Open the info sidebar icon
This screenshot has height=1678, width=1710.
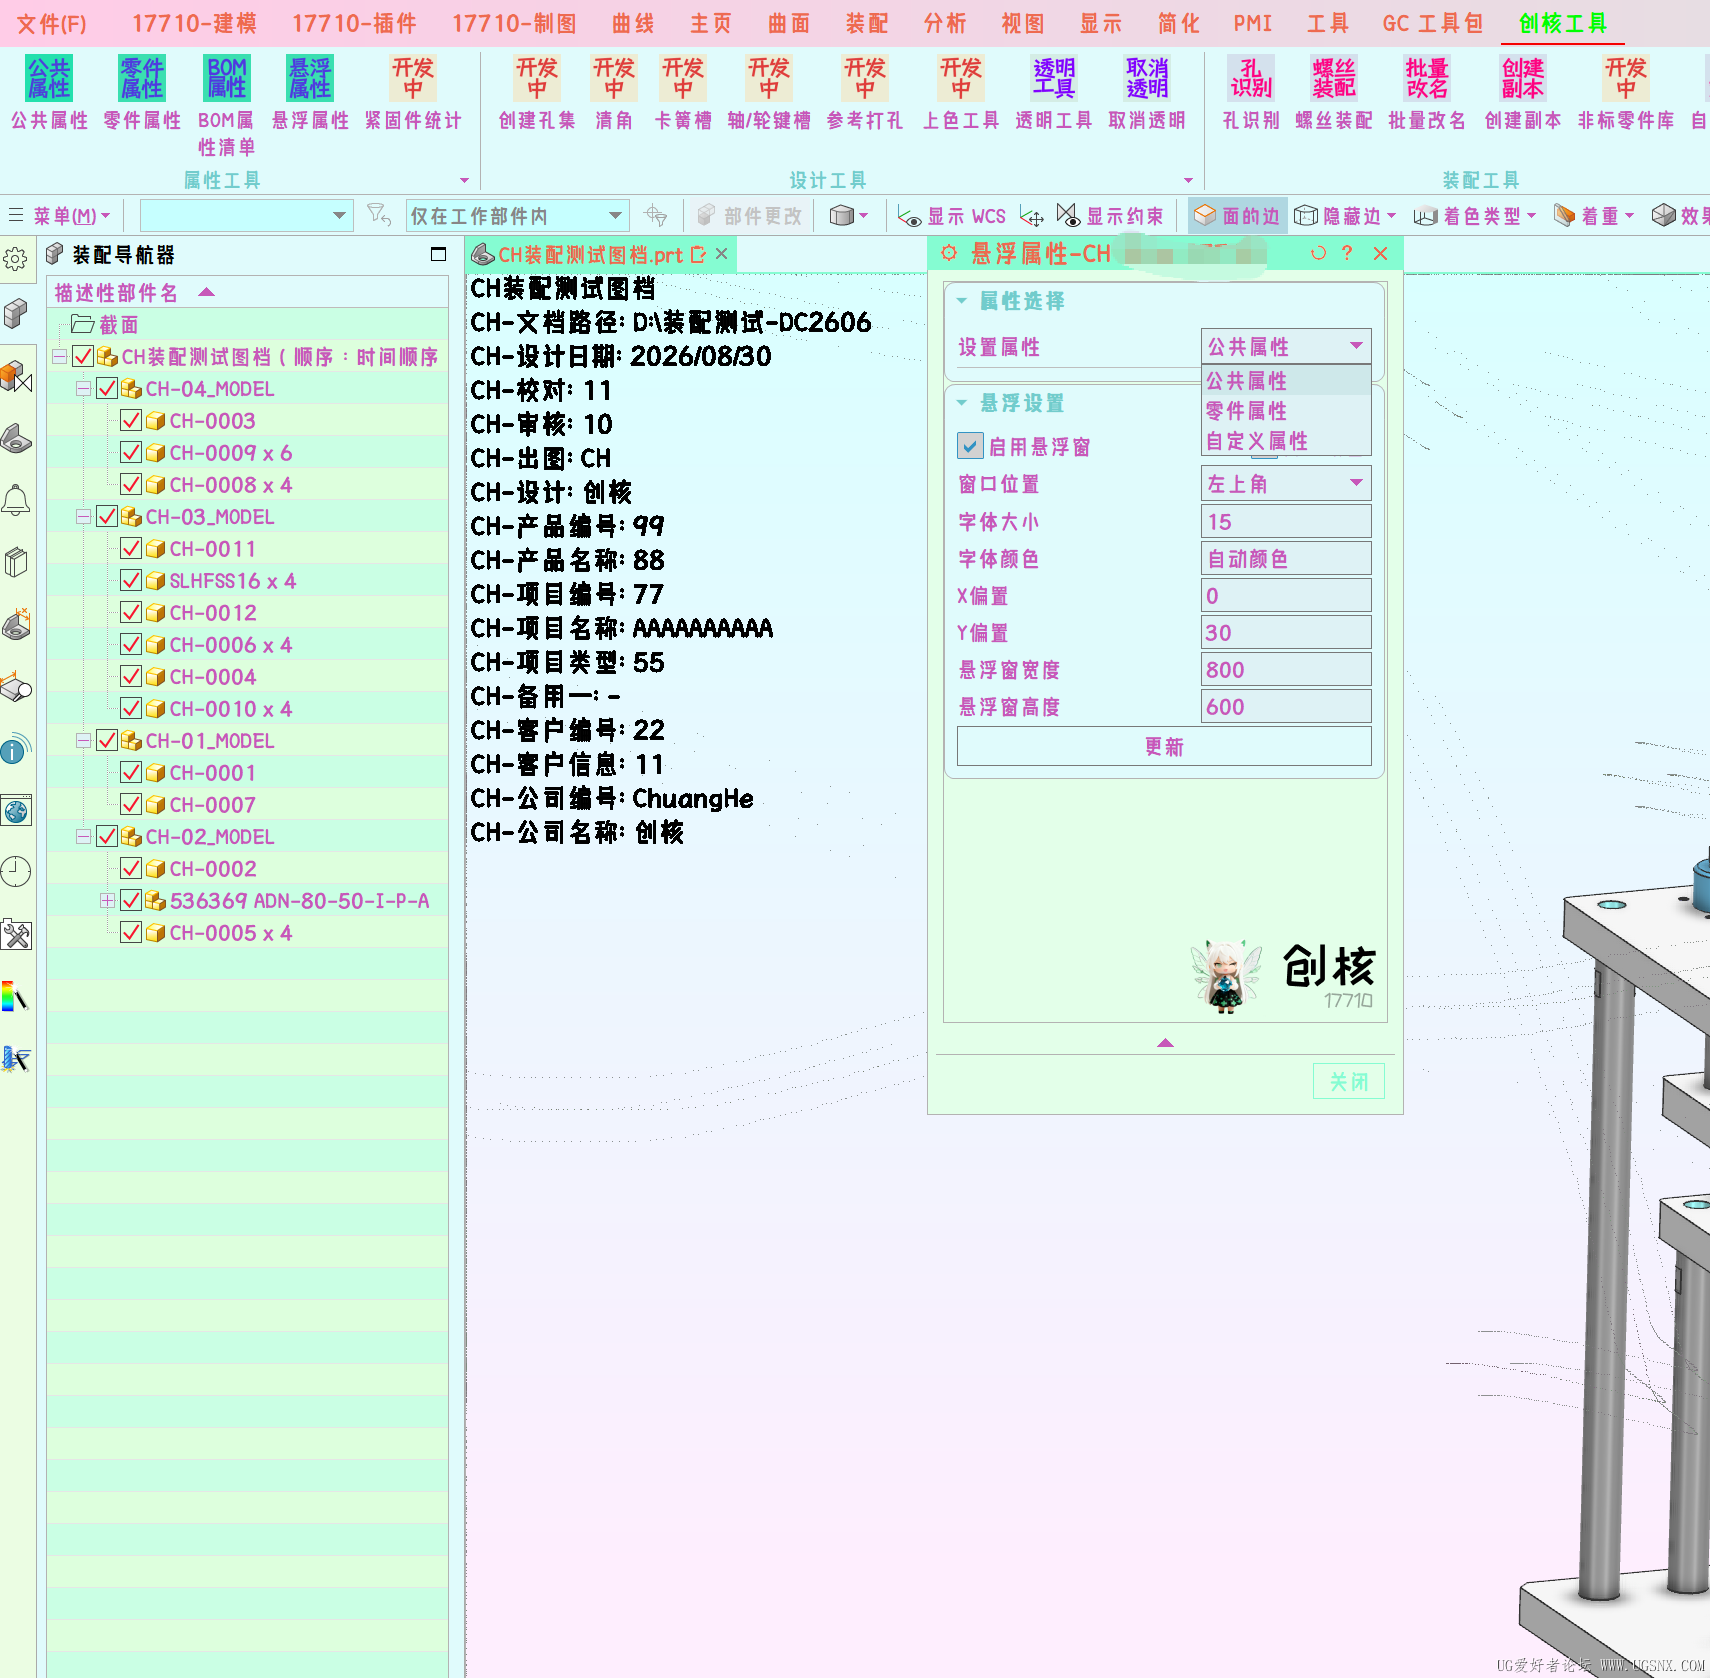[x=15, y=749]
